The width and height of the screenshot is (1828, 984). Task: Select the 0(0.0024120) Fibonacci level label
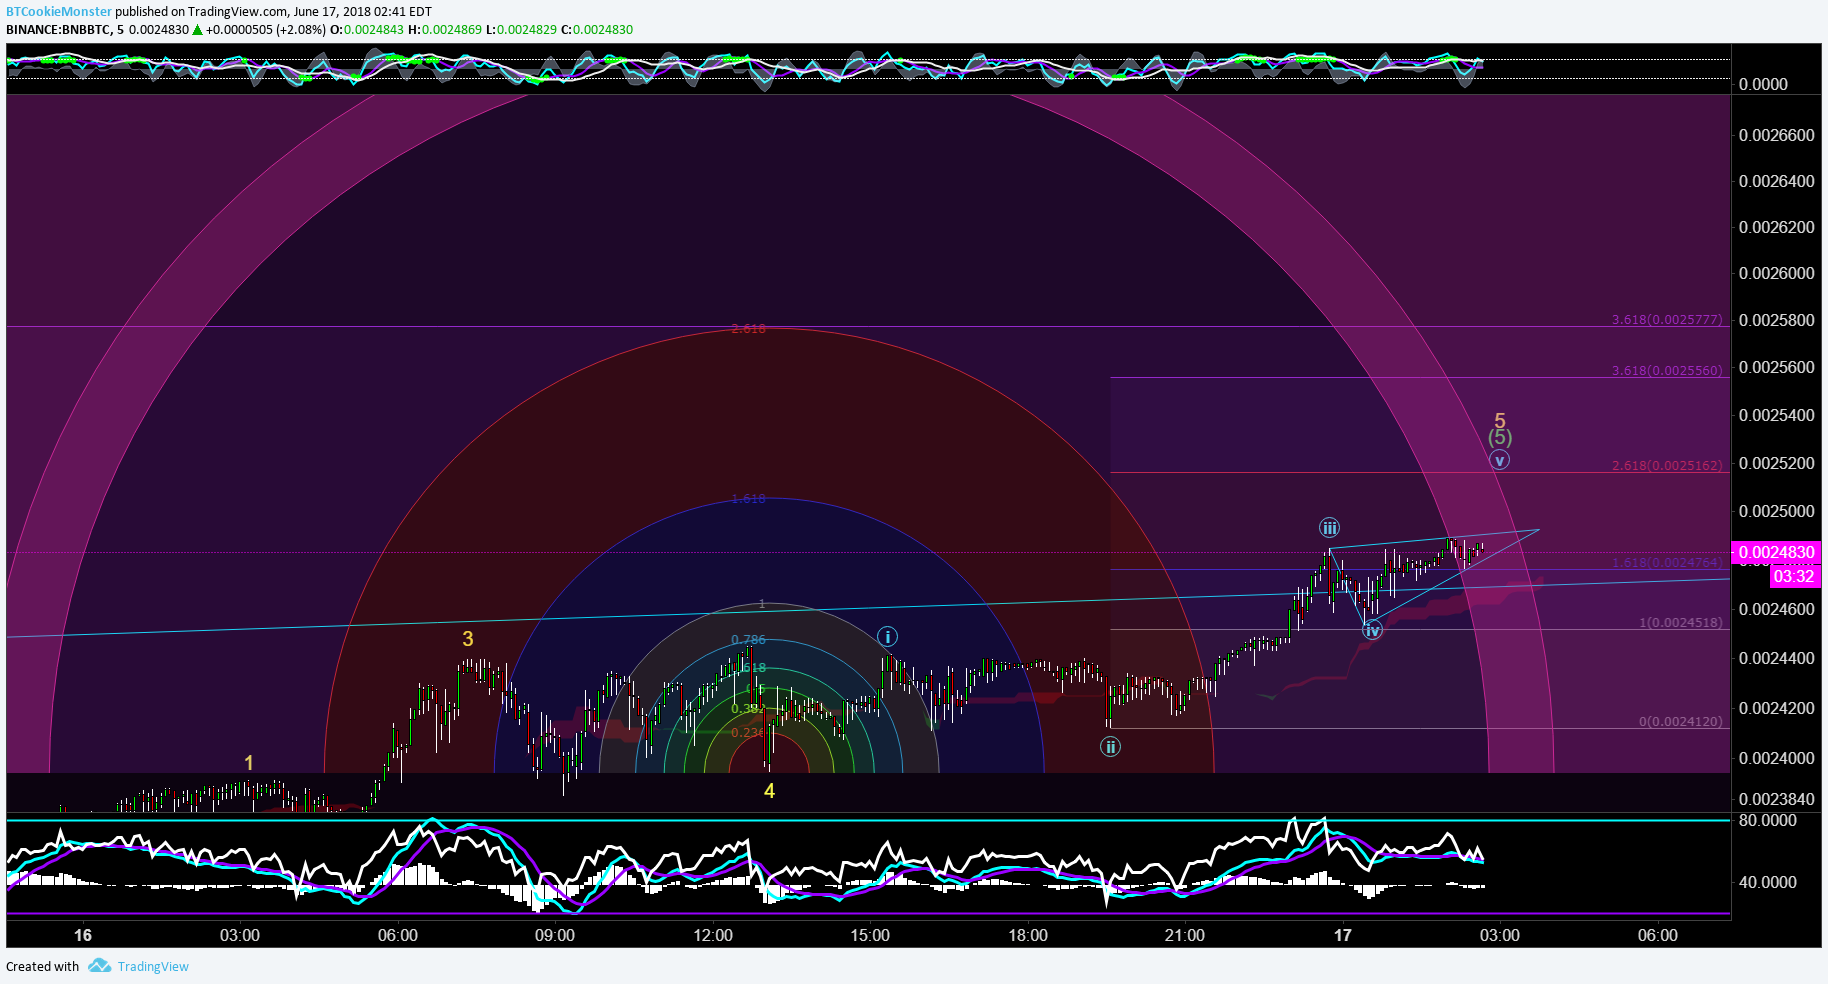click(x=1681, y=721)
